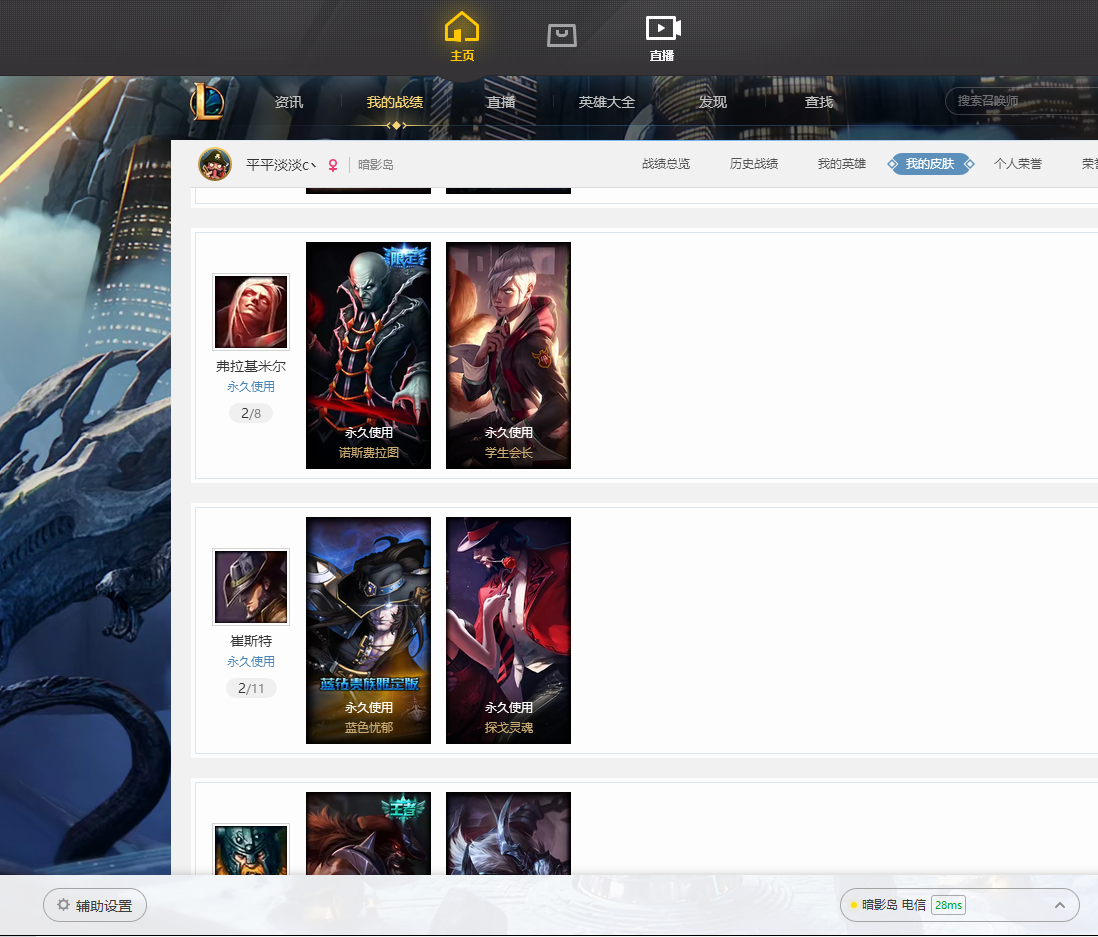This screenshot has width=1098, height=937.
Task: Click the 暗影岛 region label beside the summoner name
Action: [375, 165]
